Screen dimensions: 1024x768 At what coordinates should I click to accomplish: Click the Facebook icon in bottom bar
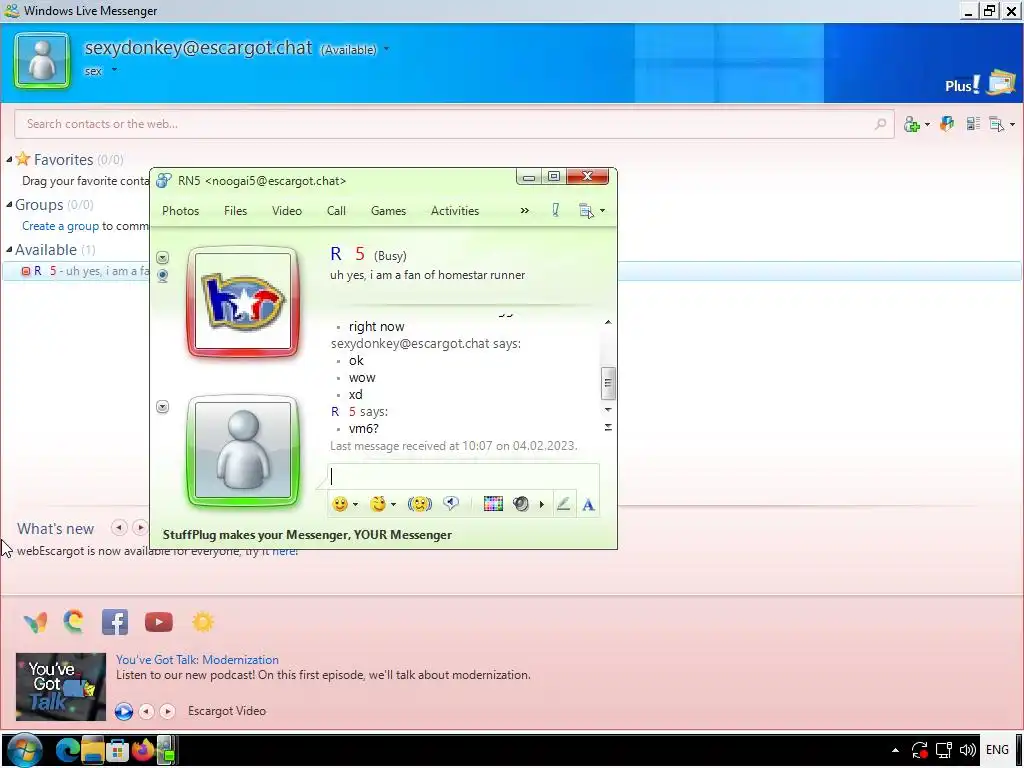click(115, 622)
